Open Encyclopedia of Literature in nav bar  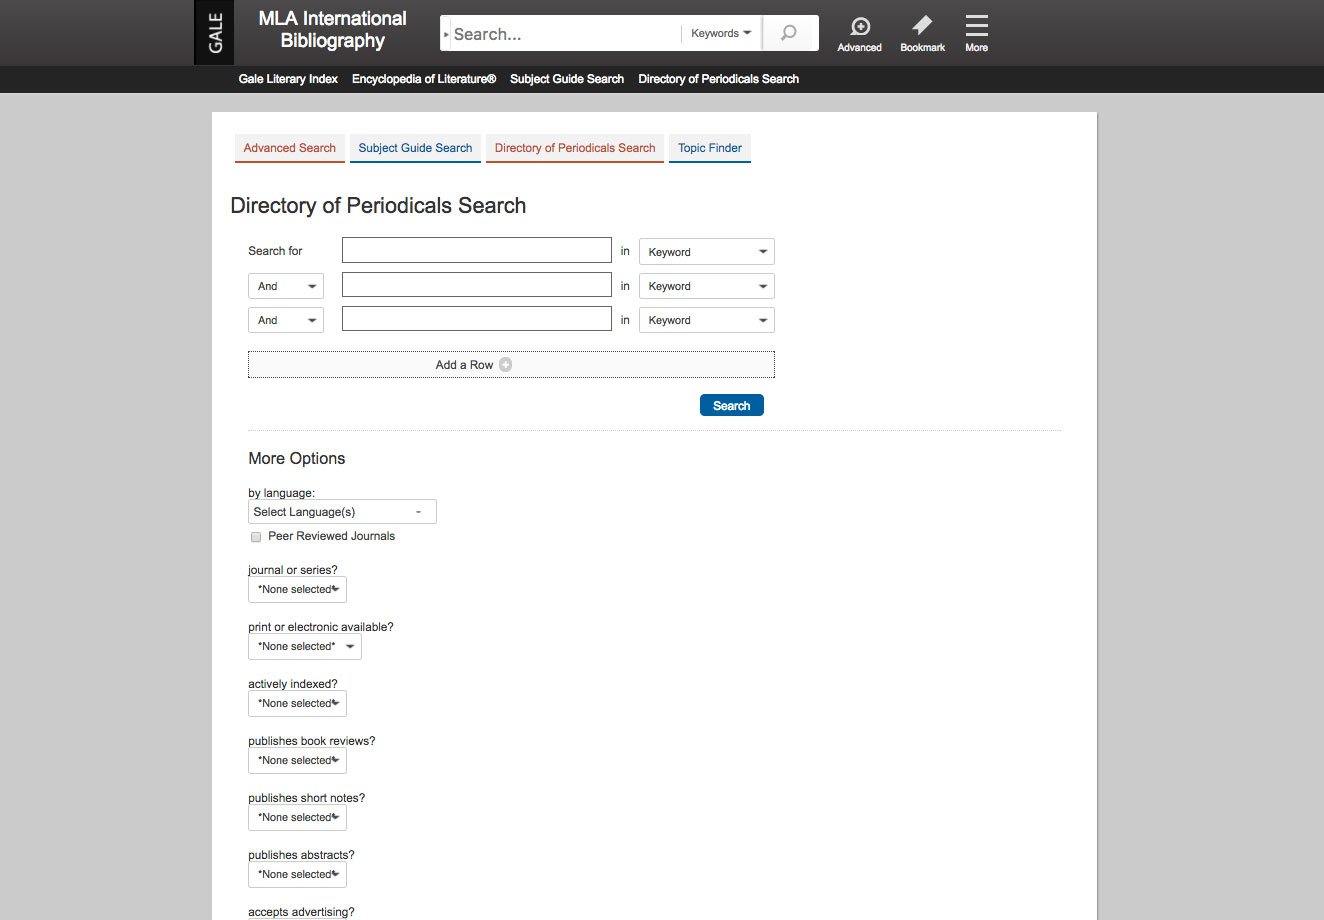pos(424,79)
